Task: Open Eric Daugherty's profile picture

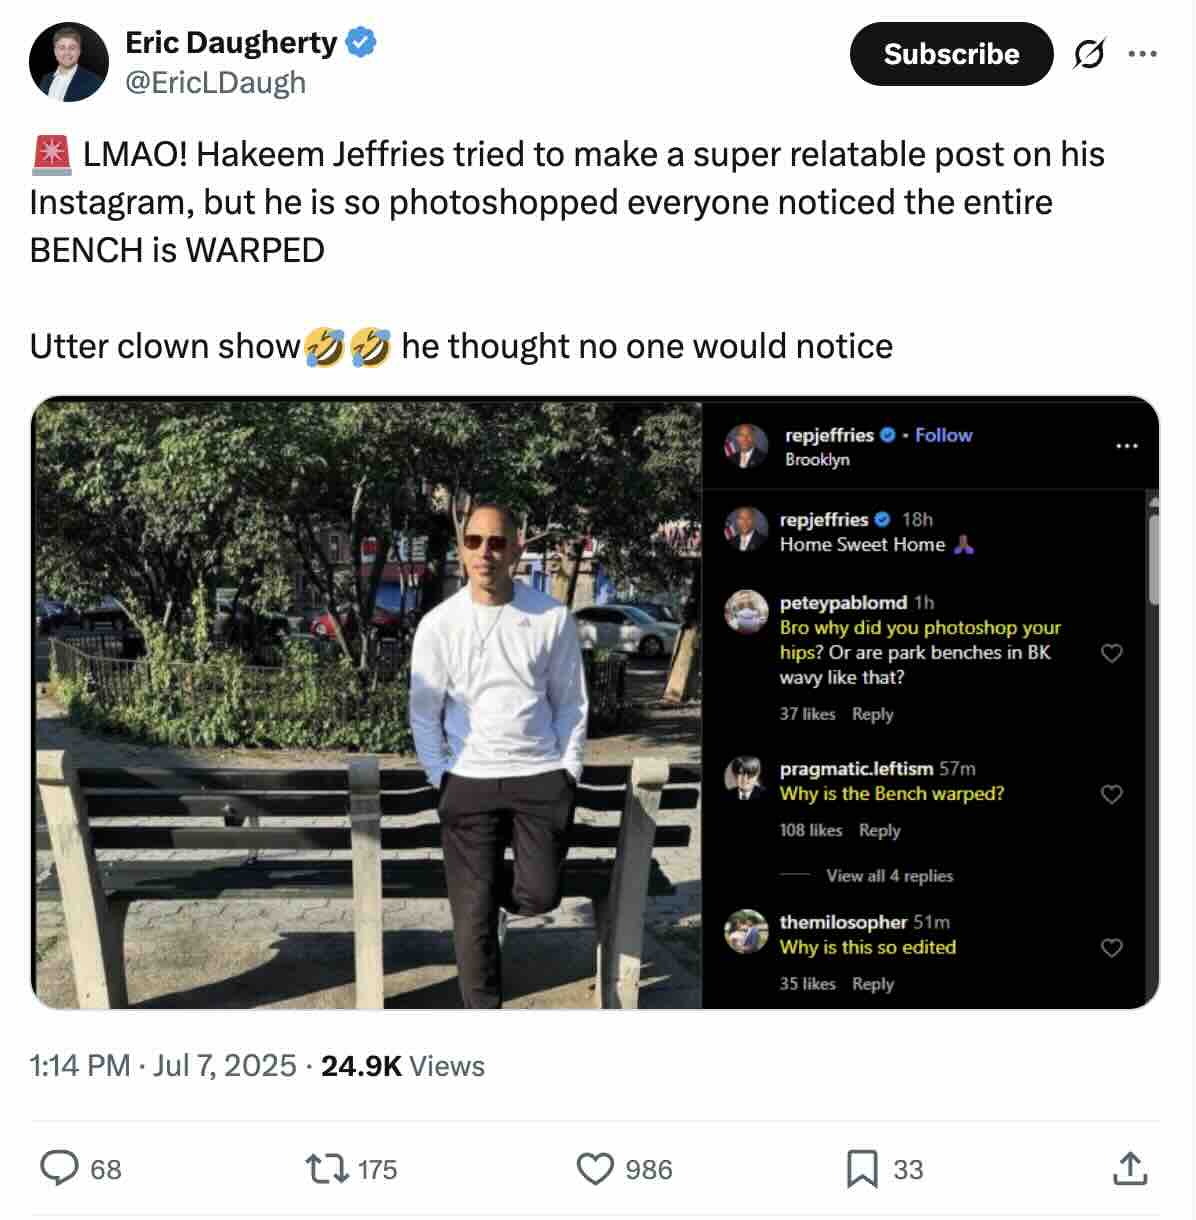Action: (68, 62)
